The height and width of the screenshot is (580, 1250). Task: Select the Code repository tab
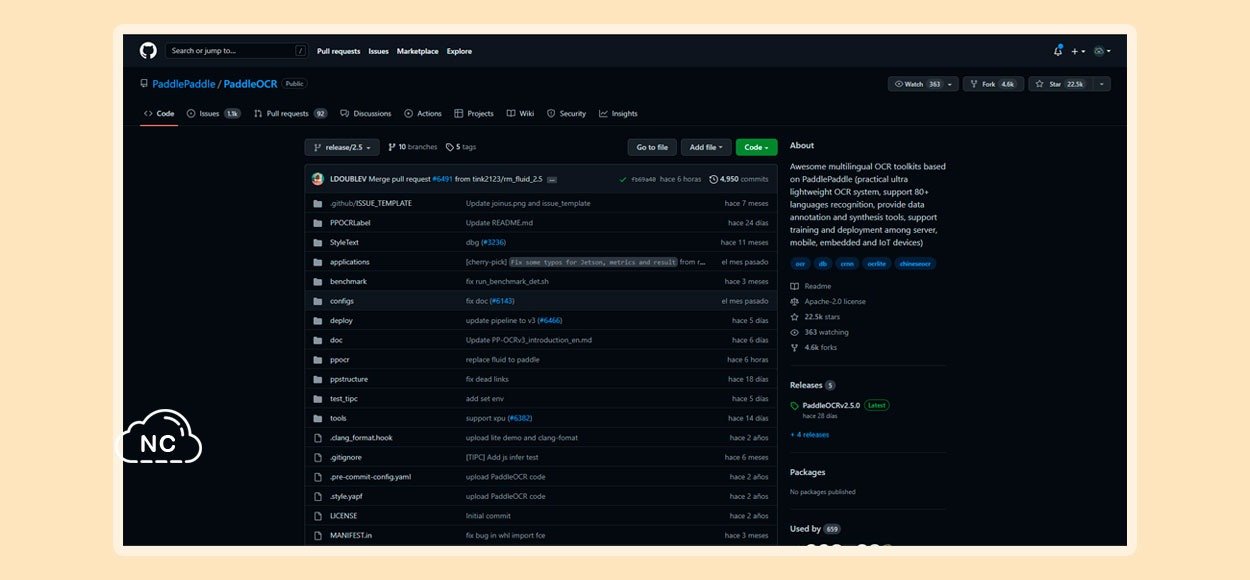click(x=159, y=114)
